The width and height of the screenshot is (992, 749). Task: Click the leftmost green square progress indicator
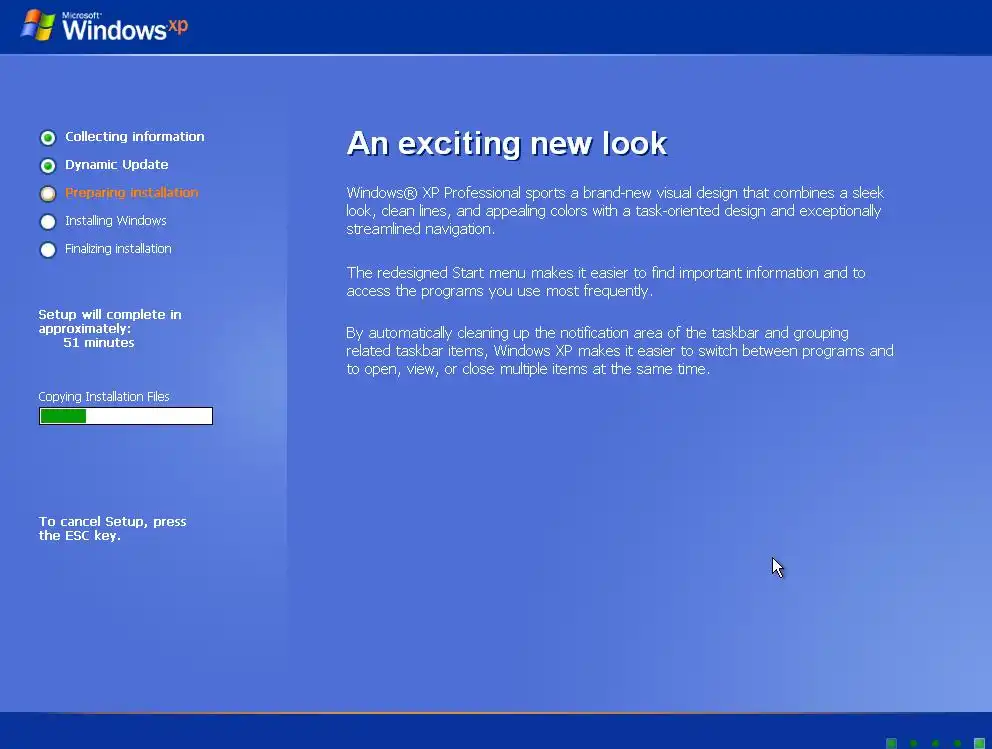(x=891, y=743)
